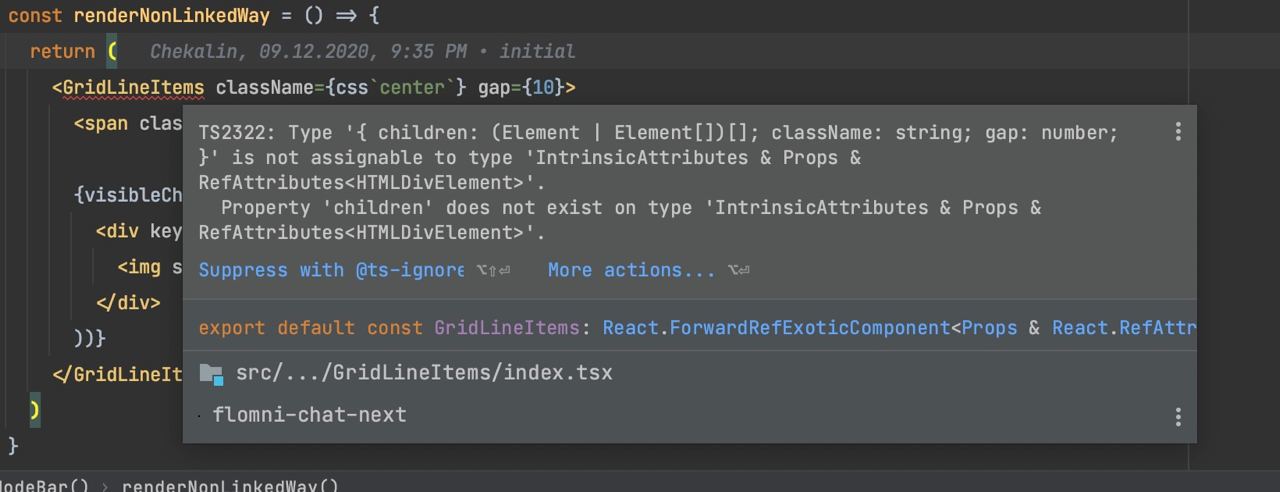Click the React.RefAttr type link in the definition
Image resolution: width=1280 pixels, height=492 pixels.
(1123, 328)
